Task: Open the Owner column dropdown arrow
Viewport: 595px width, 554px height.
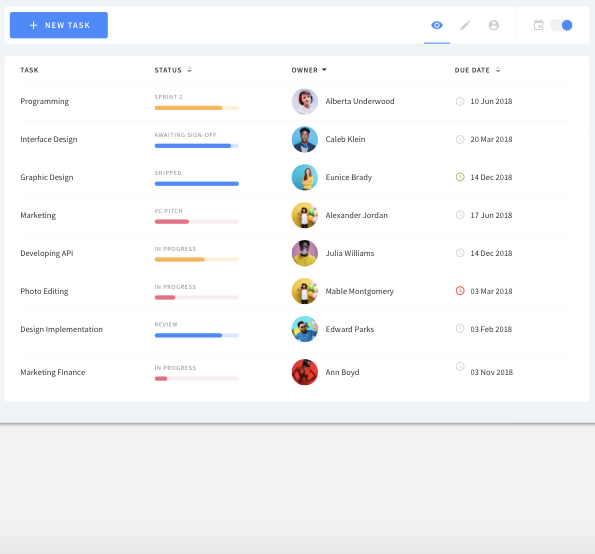Action: 324,70
